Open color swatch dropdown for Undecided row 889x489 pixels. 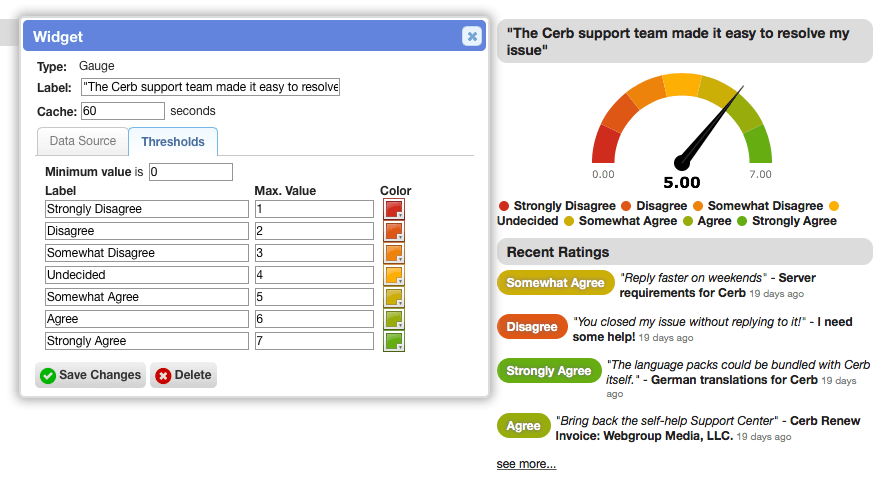tap(393, 275)
